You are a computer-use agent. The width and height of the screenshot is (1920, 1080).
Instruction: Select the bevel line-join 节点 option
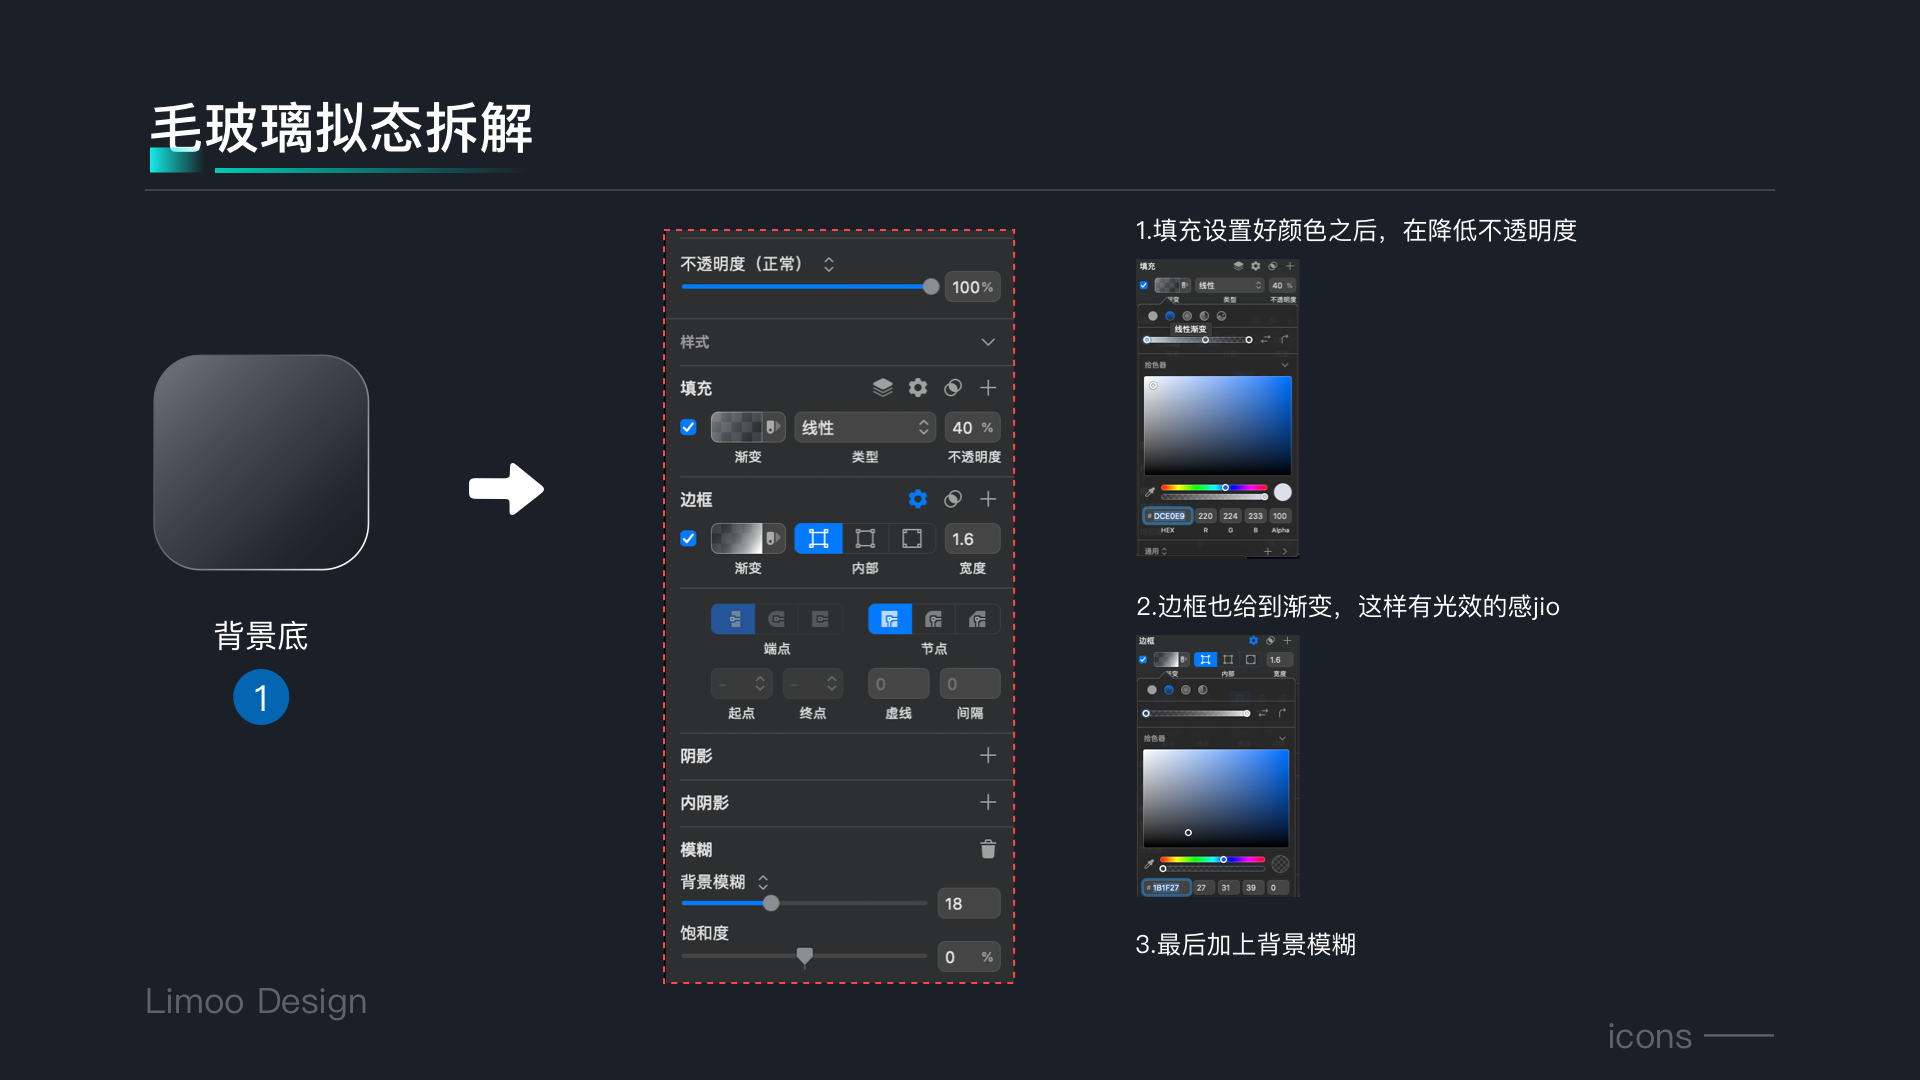pos(978,619)
